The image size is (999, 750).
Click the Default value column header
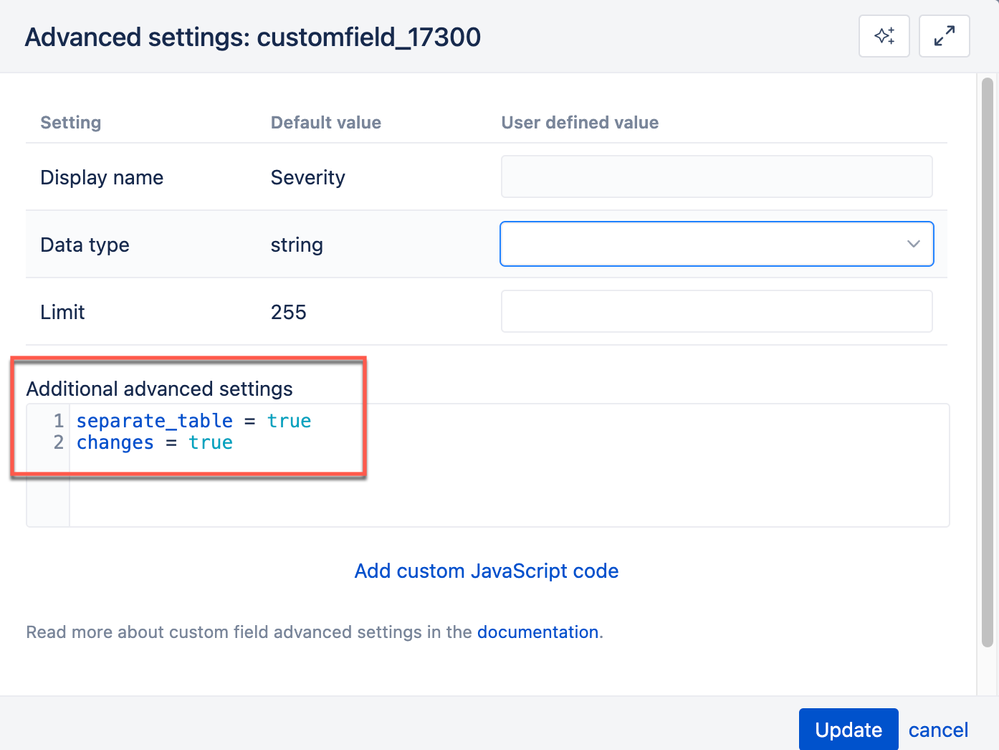(325, 122)
